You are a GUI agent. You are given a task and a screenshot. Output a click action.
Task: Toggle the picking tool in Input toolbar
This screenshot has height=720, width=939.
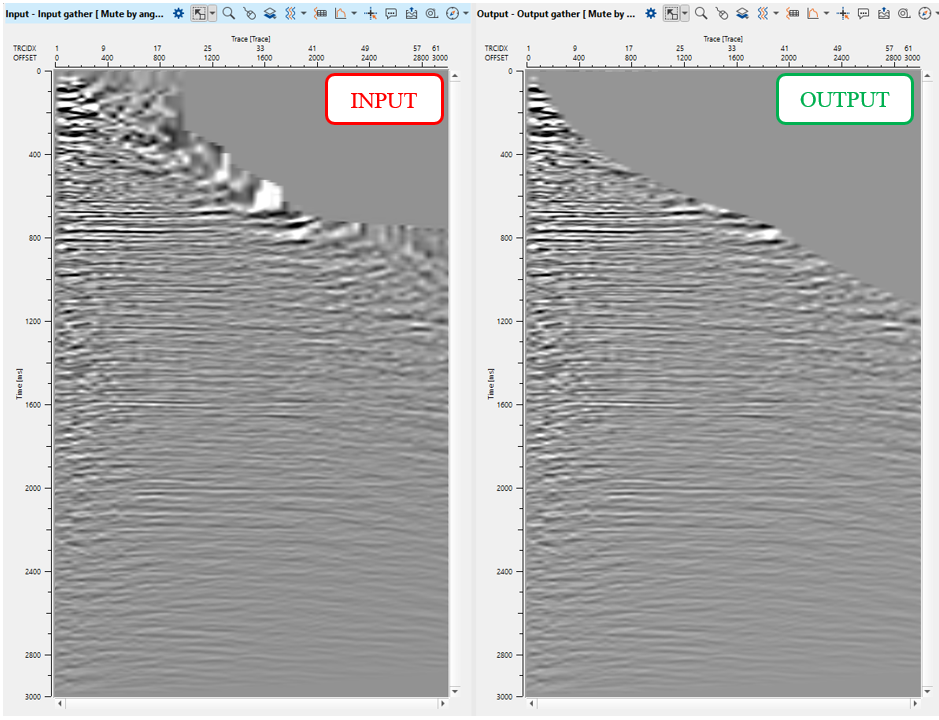249,14
